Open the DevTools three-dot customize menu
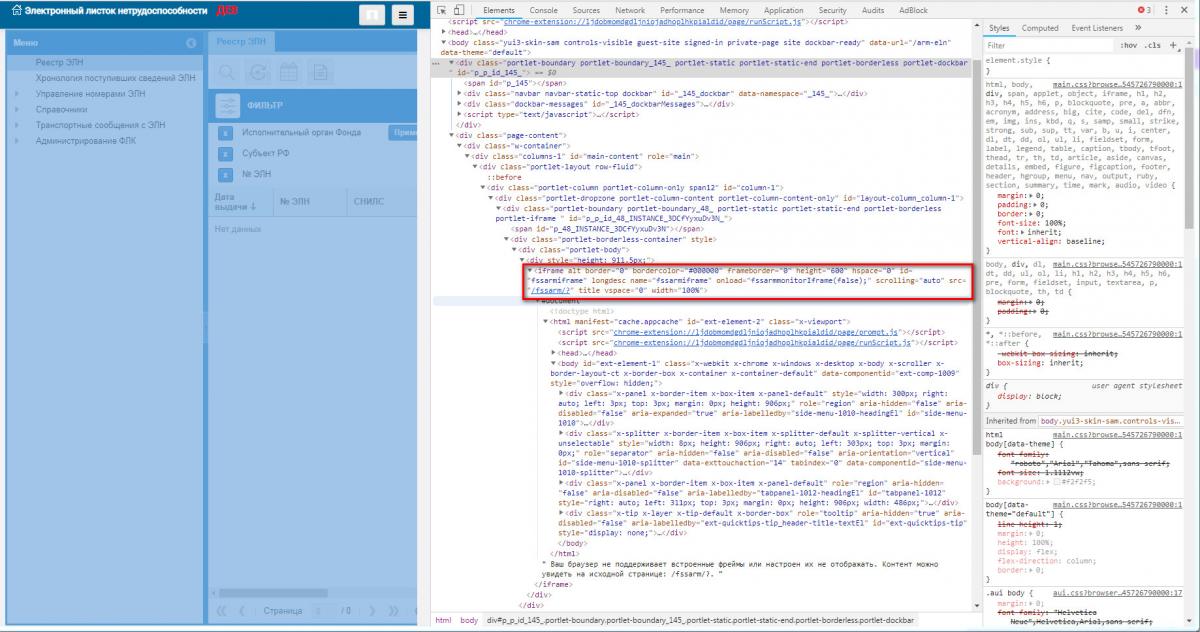 tap(1166, 10)
